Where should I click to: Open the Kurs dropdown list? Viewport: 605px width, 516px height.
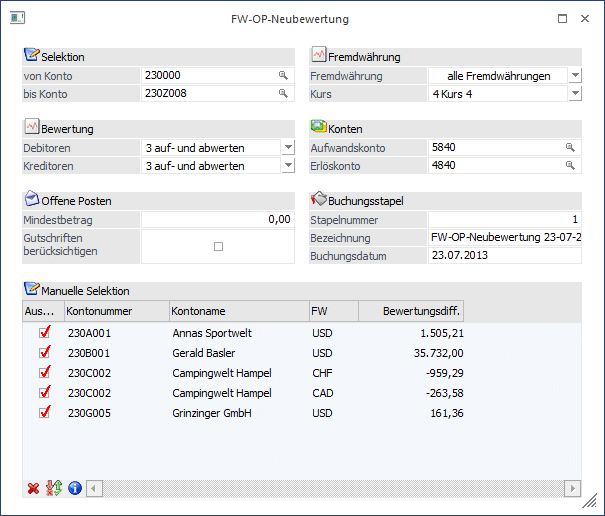(x=574, y=93)
